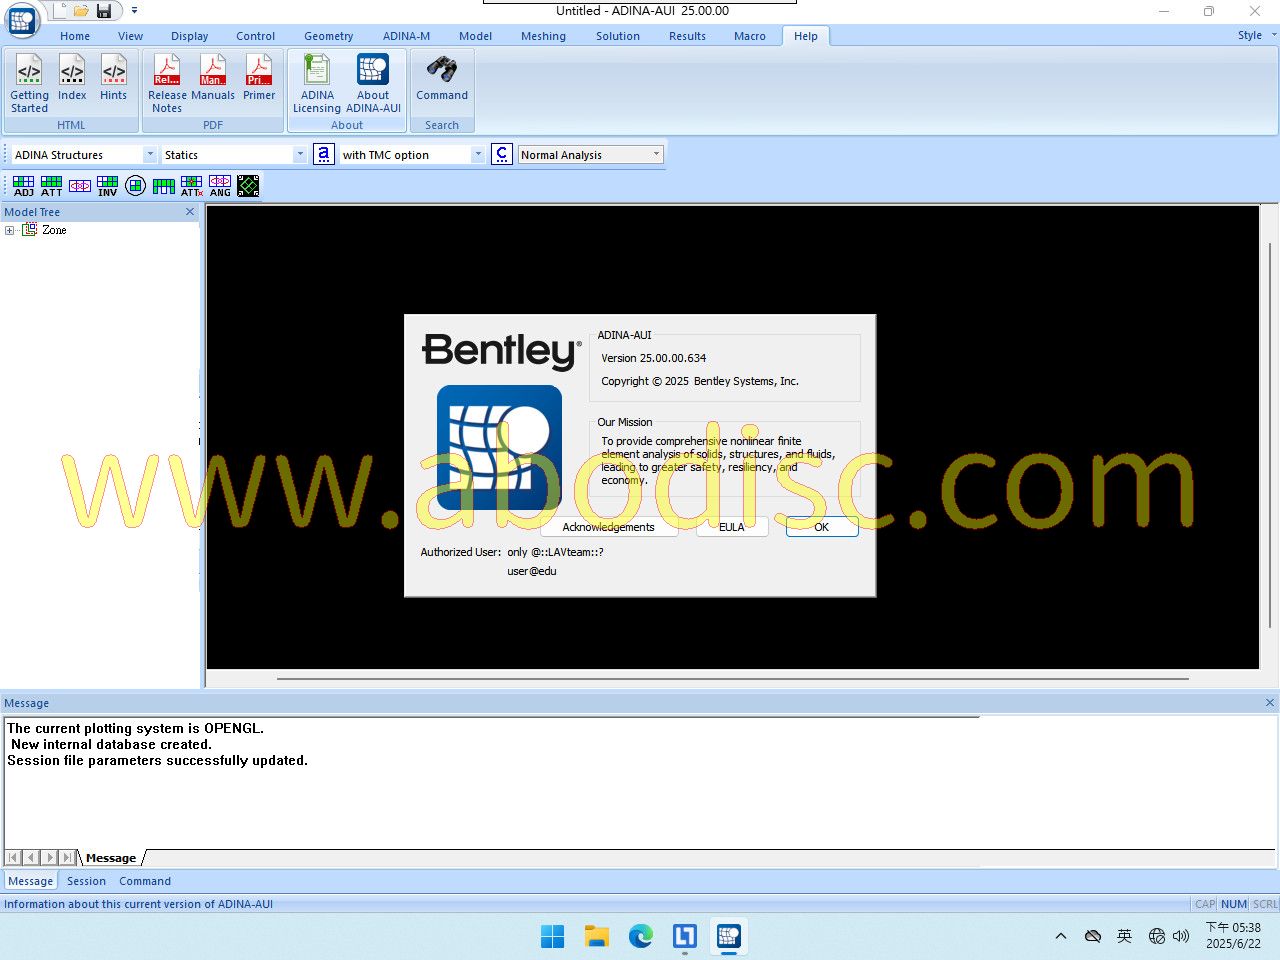Image resolution: width=1280 pixels, height=960 pixels.
Task: Open the Release Notes PDF
Action: 167,84
